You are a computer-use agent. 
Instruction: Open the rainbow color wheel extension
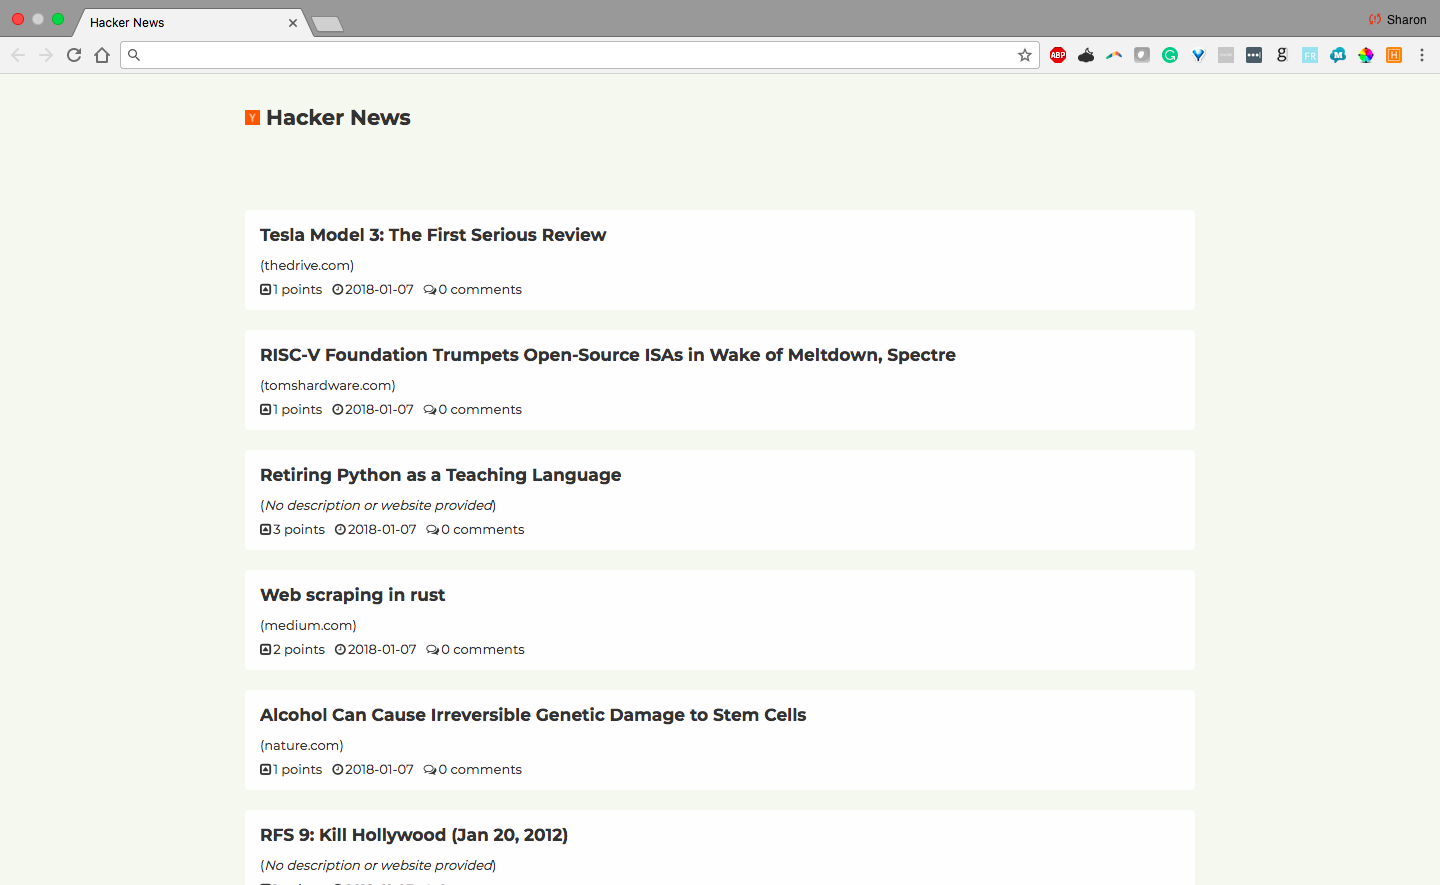tap(1366, 55)
